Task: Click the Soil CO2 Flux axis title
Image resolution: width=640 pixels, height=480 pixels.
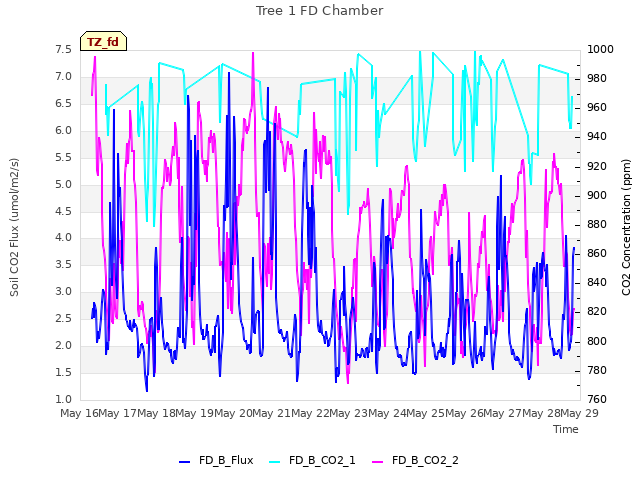Action: [14, 227]
